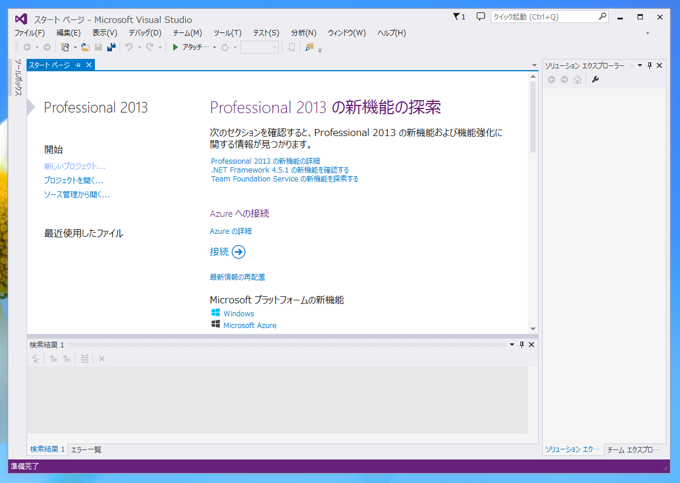Click in the クイック起動 search field
Image resolution: width=680 pixels, height=483 pixels.
tap(544, 16)
